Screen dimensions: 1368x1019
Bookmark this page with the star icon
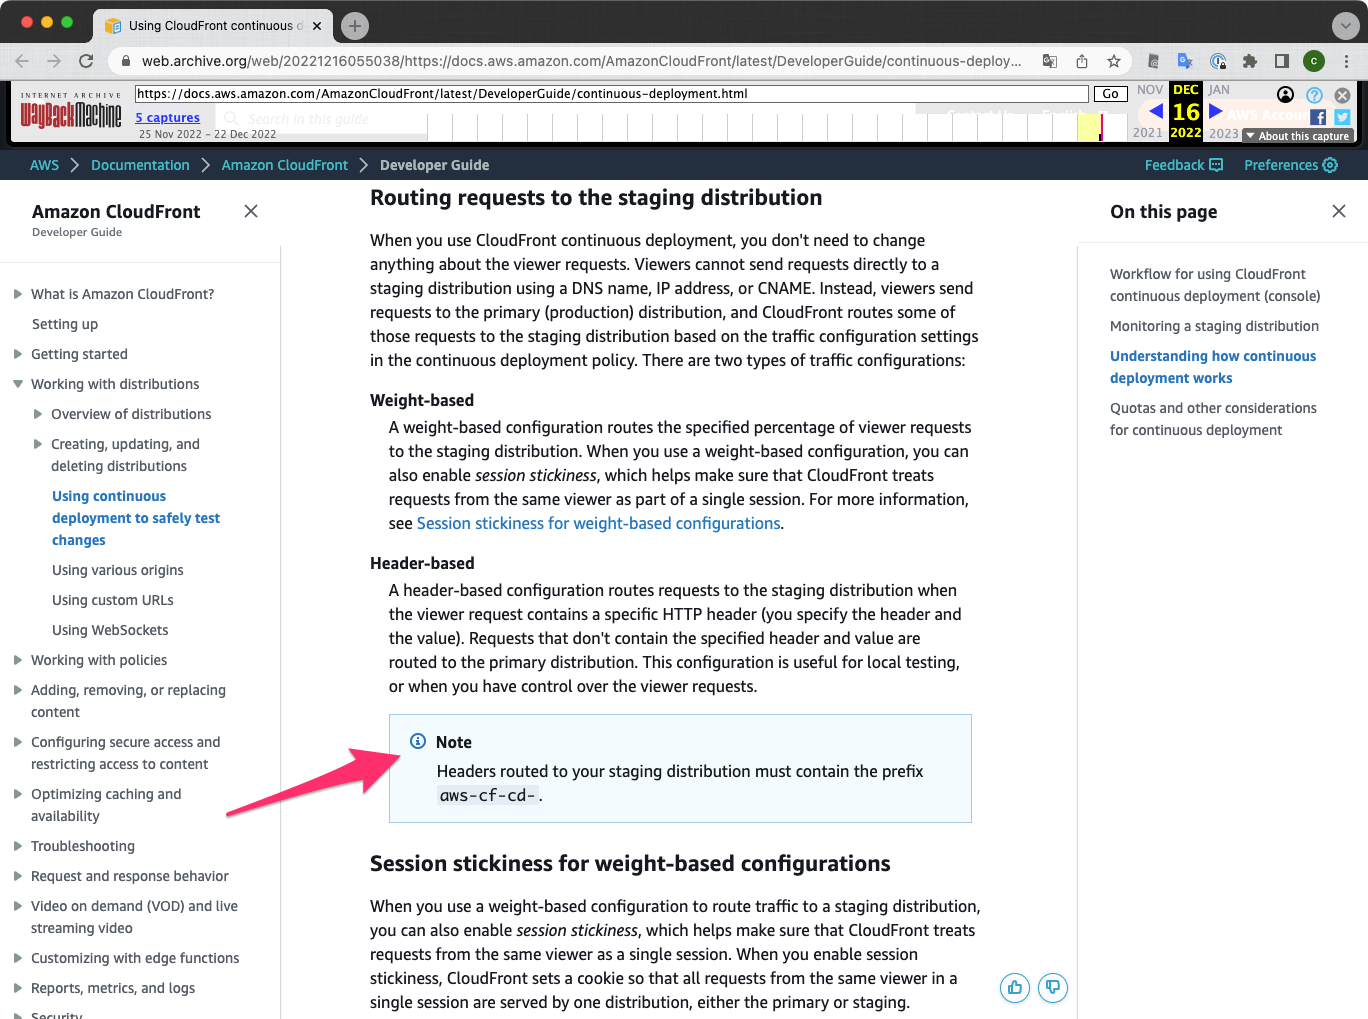point(1114,61)
